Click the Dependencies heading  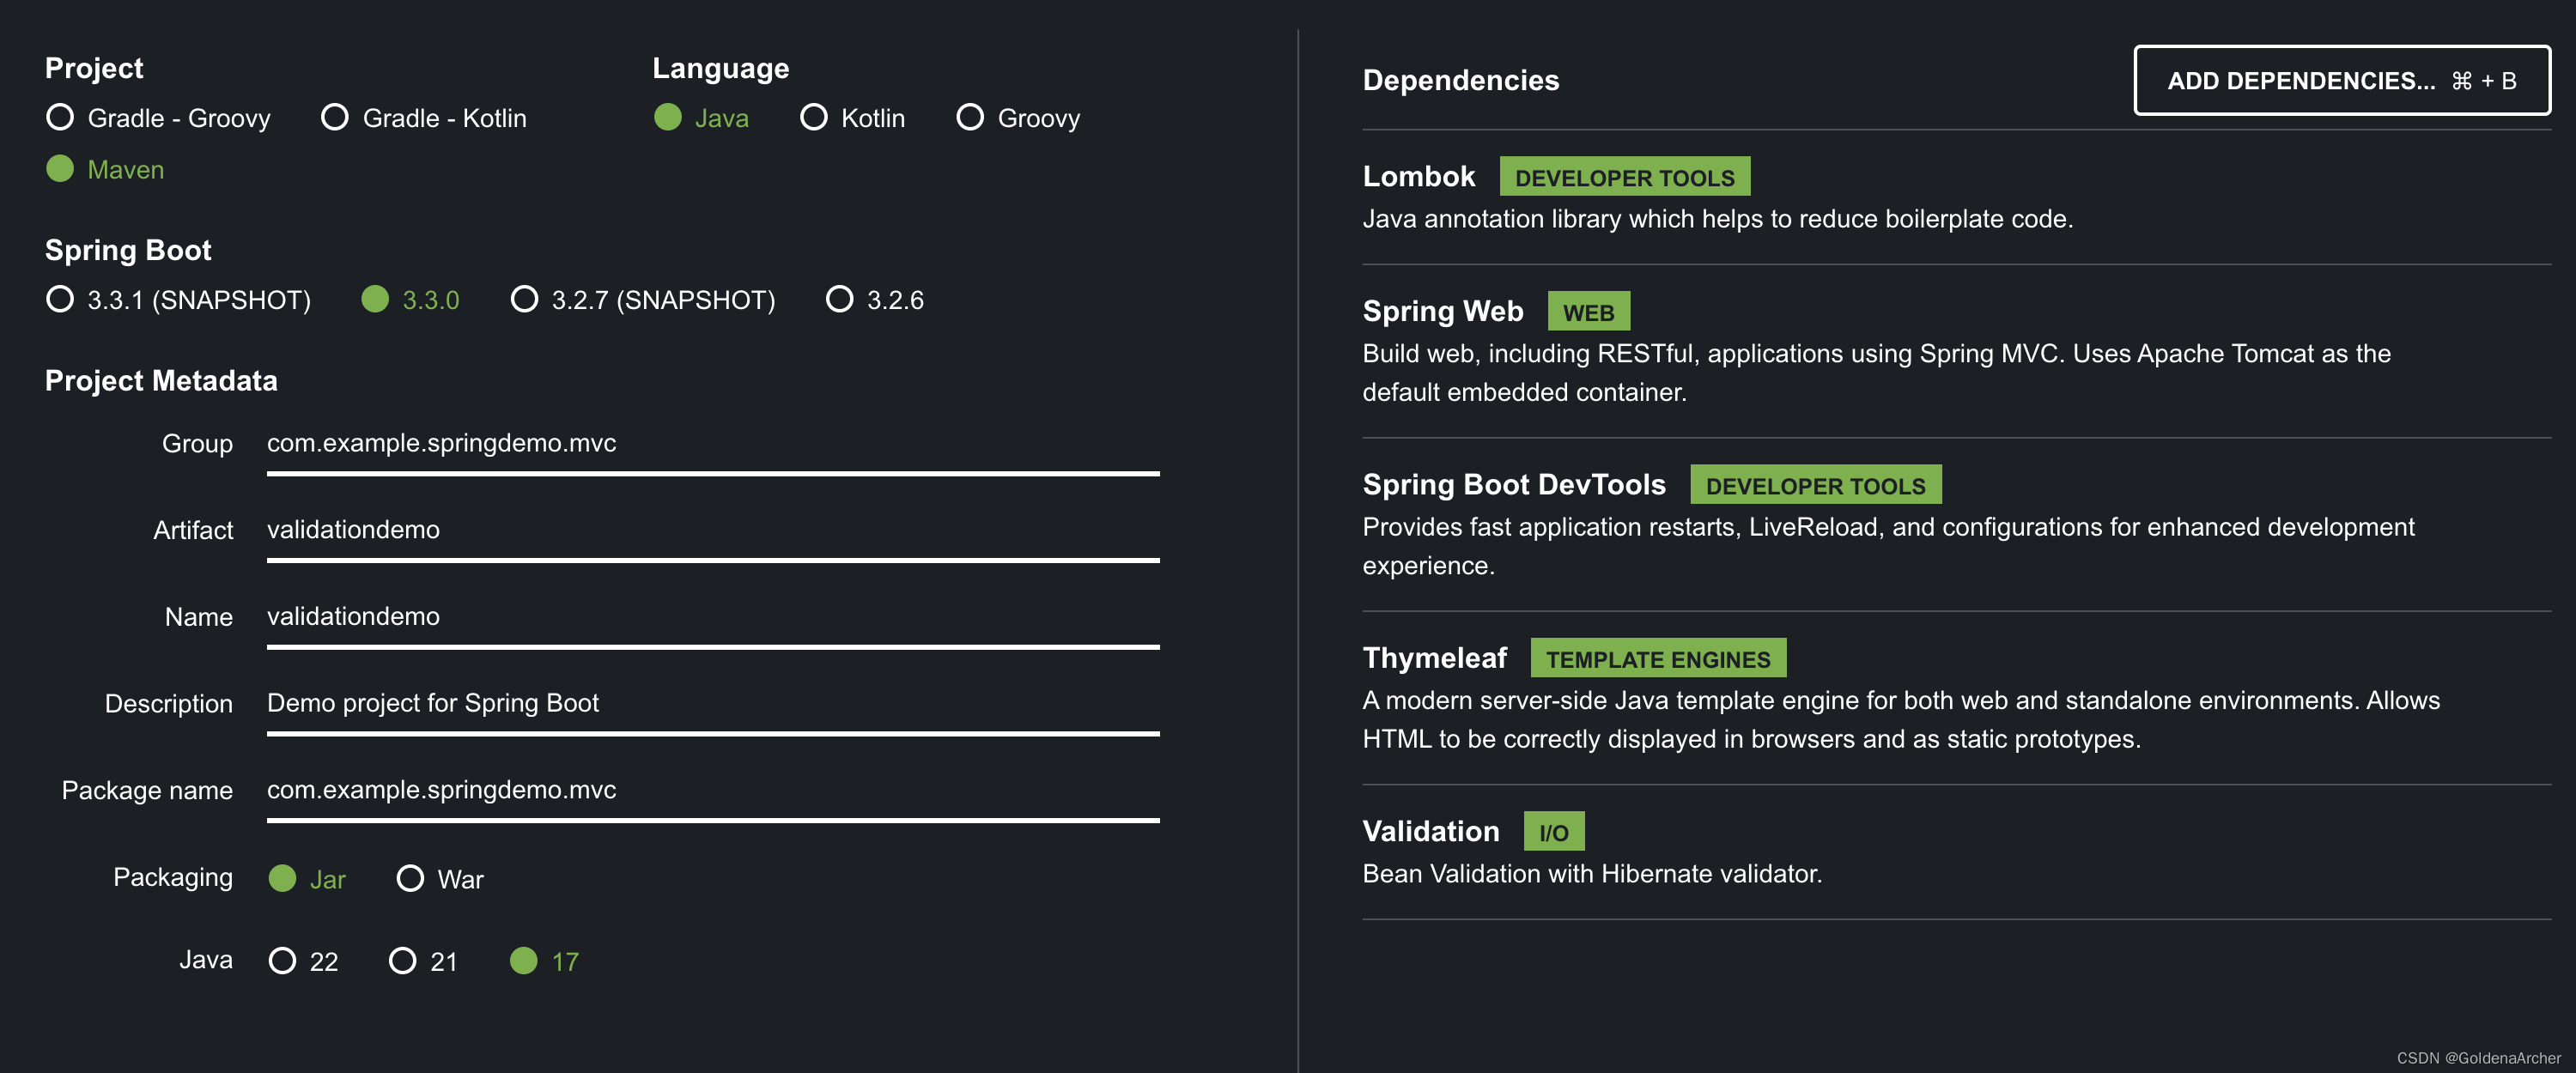1460,80
